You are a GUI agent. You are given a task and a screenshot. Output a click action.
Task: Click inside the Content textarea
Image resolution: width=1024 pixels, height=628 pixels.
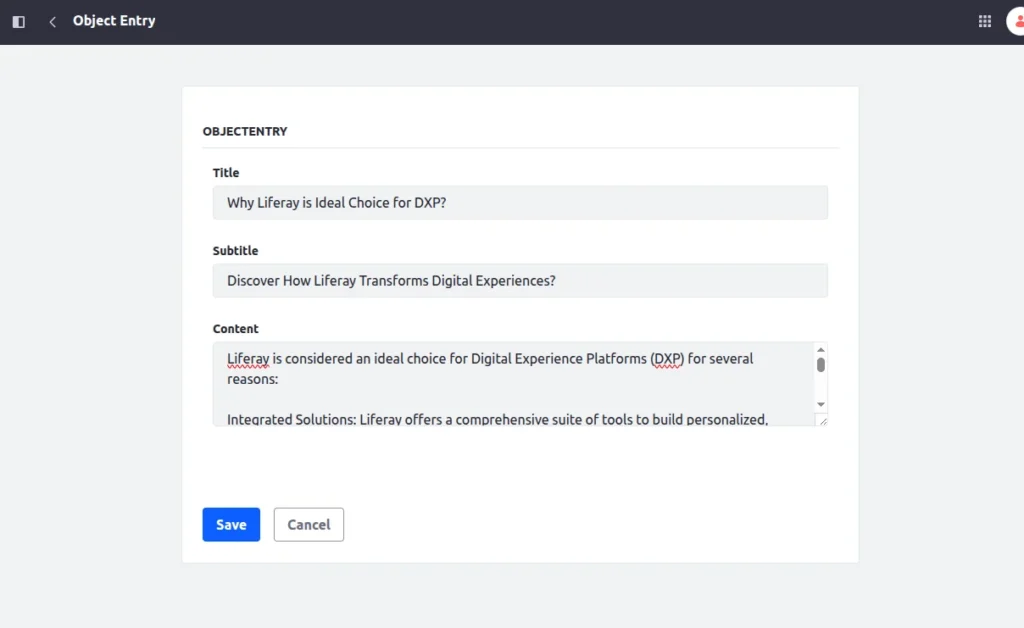[x=510, y=390]
